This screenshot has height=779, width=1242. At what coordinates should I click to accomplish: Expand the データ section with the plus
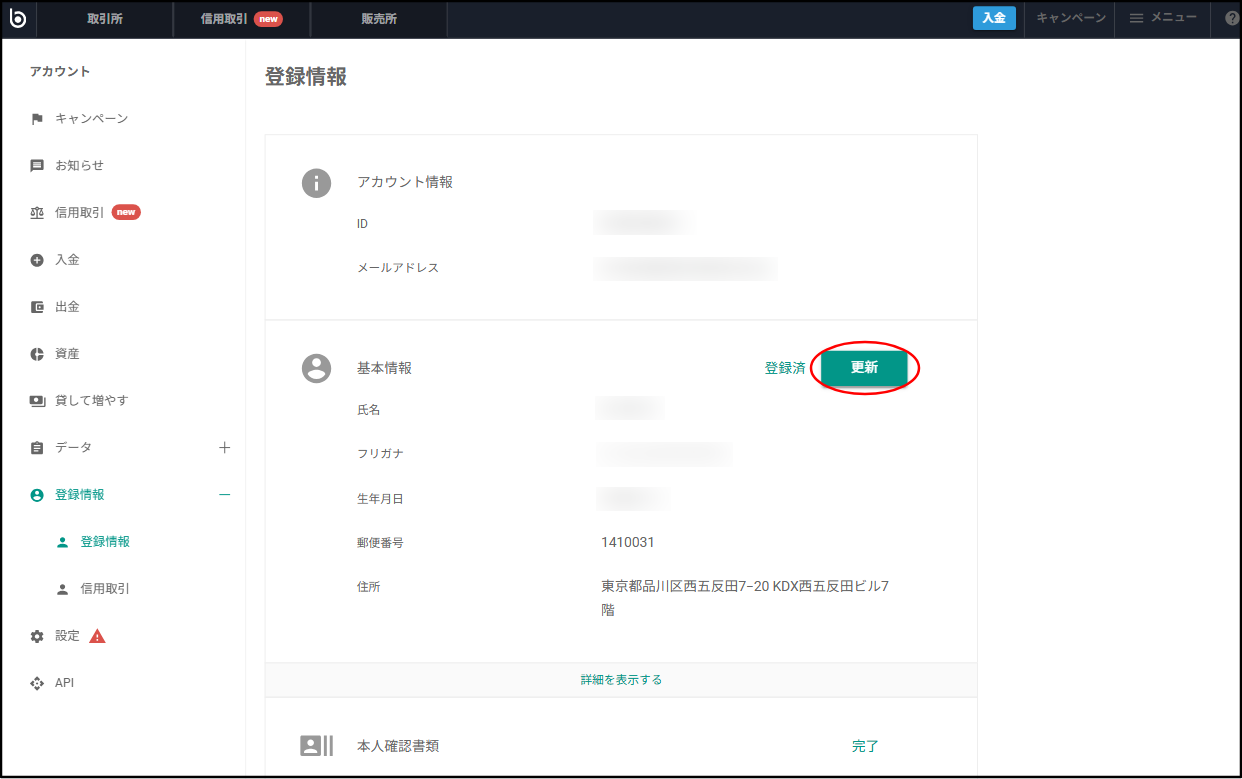point(226,447)
